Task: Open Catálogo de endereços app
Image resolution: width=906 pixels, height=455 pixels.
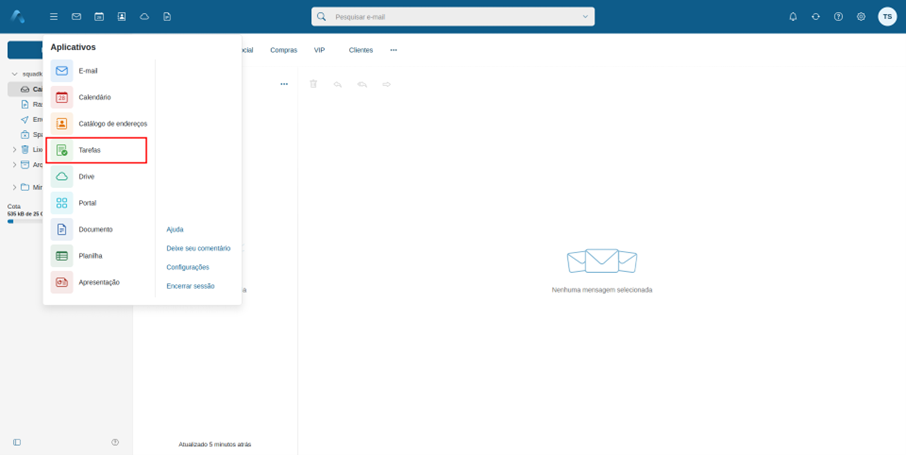Action: pyautogui.click(x=99, y=124)
